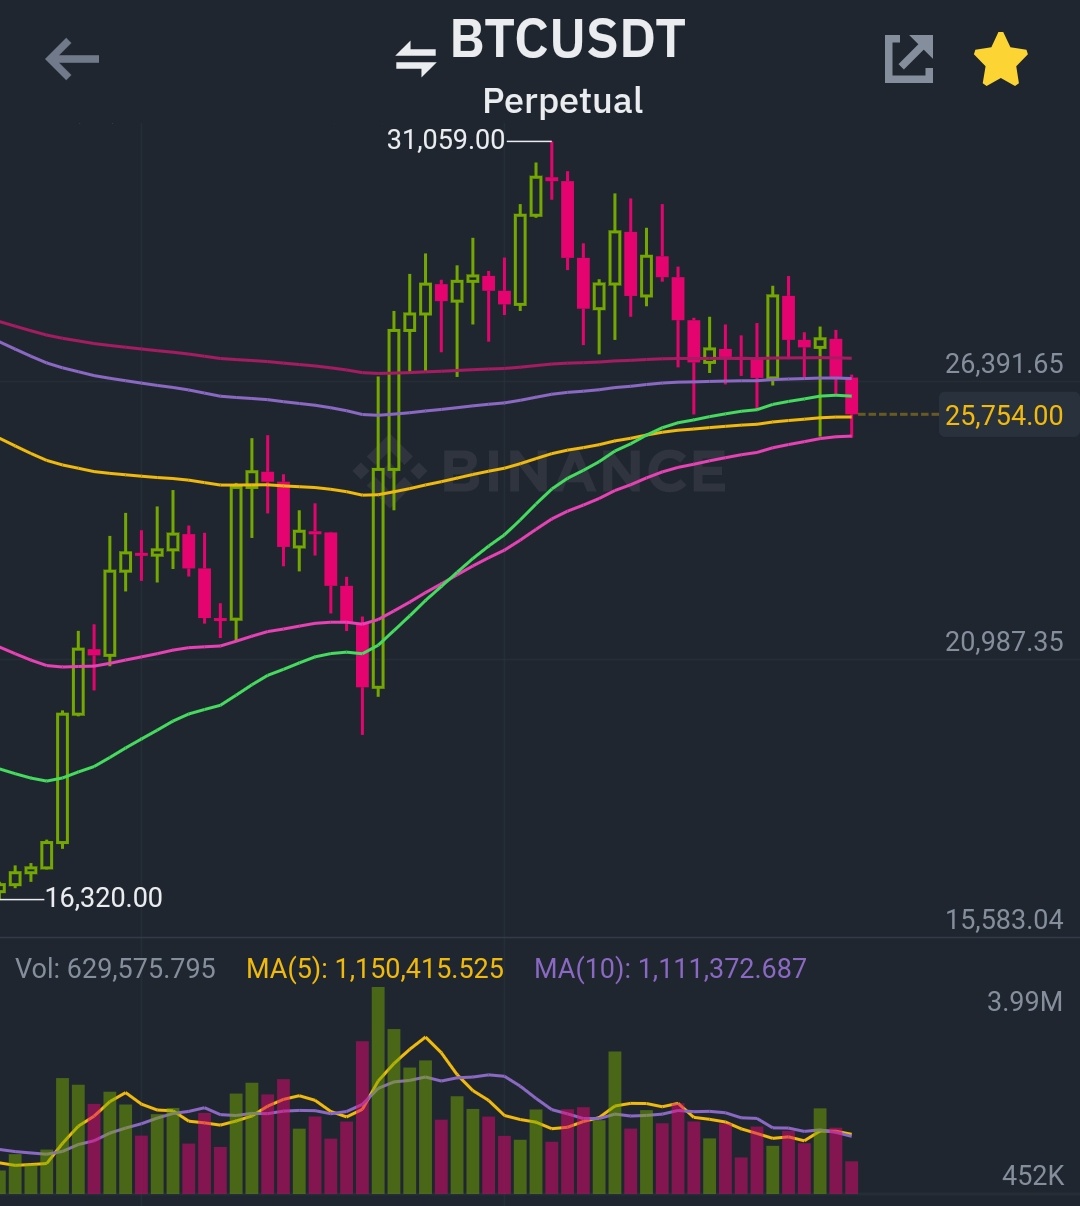Select the MA(10) volume indicator value
This screenshot has width=1080, height=1206.
pyautogui.click(x=670, y=968)
